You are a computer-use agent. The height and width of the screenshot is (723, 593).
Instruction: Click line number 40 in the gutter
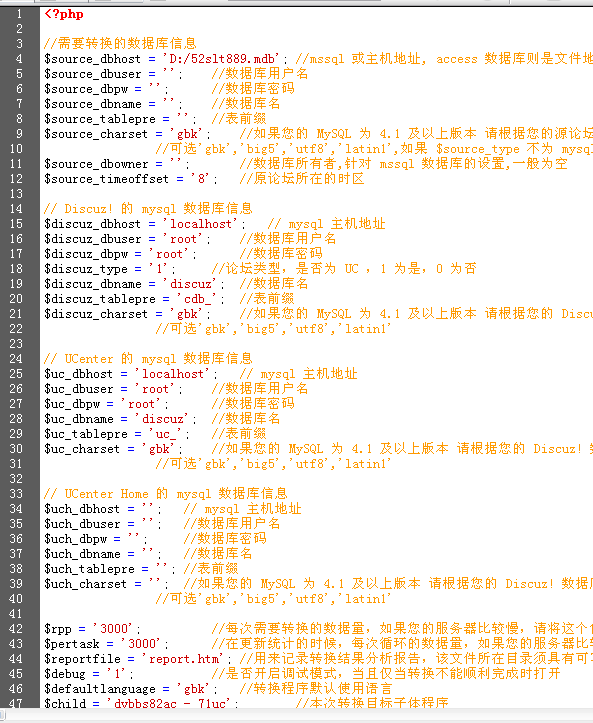[16, 599]
